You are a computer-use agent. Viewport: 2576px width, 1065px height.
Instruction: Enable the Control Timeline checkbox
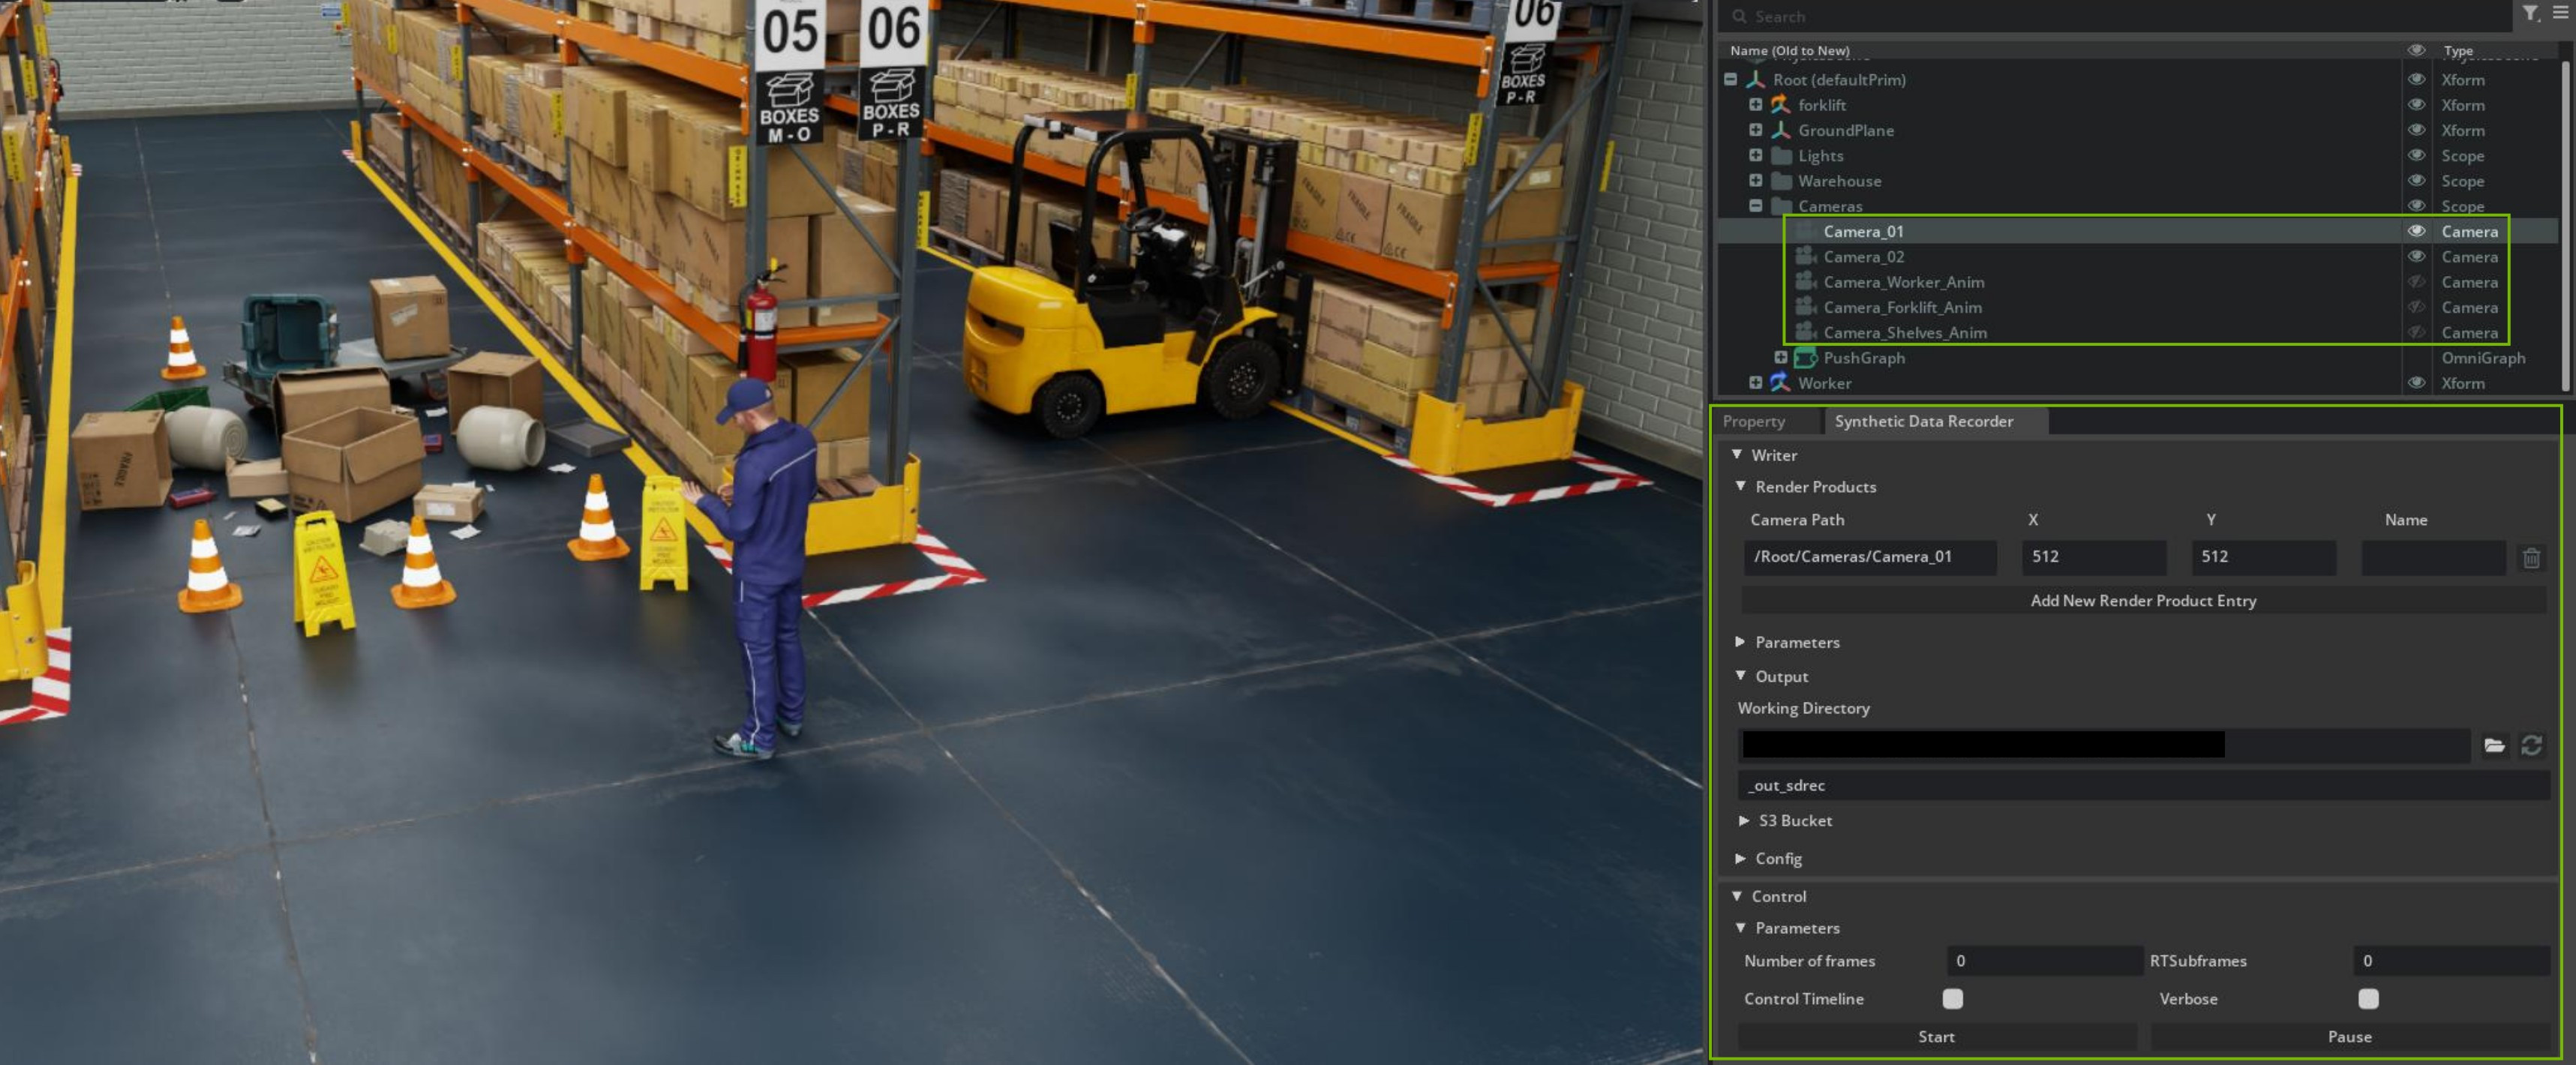pyautogui.click(x=1952, y=998)
